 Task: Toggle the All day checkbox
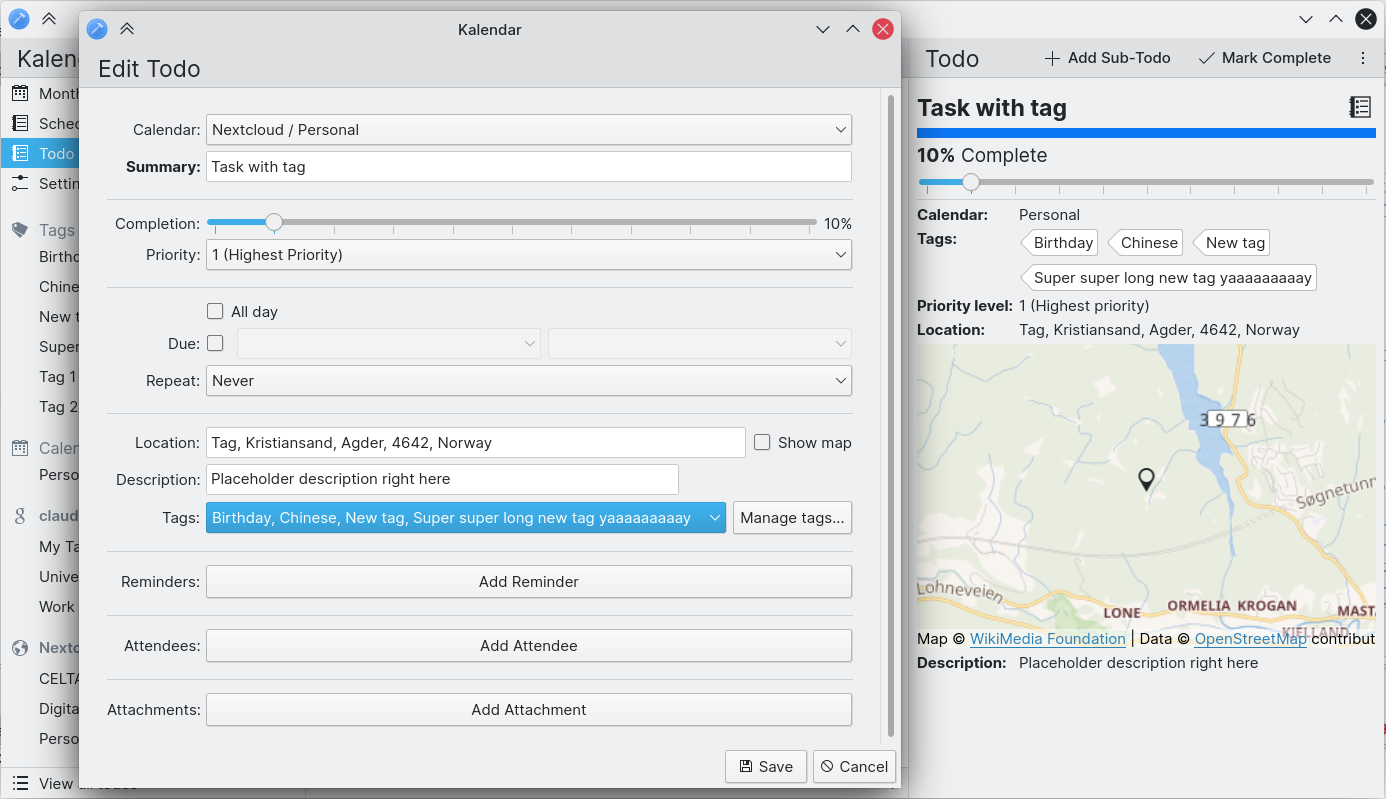[215, 311]
